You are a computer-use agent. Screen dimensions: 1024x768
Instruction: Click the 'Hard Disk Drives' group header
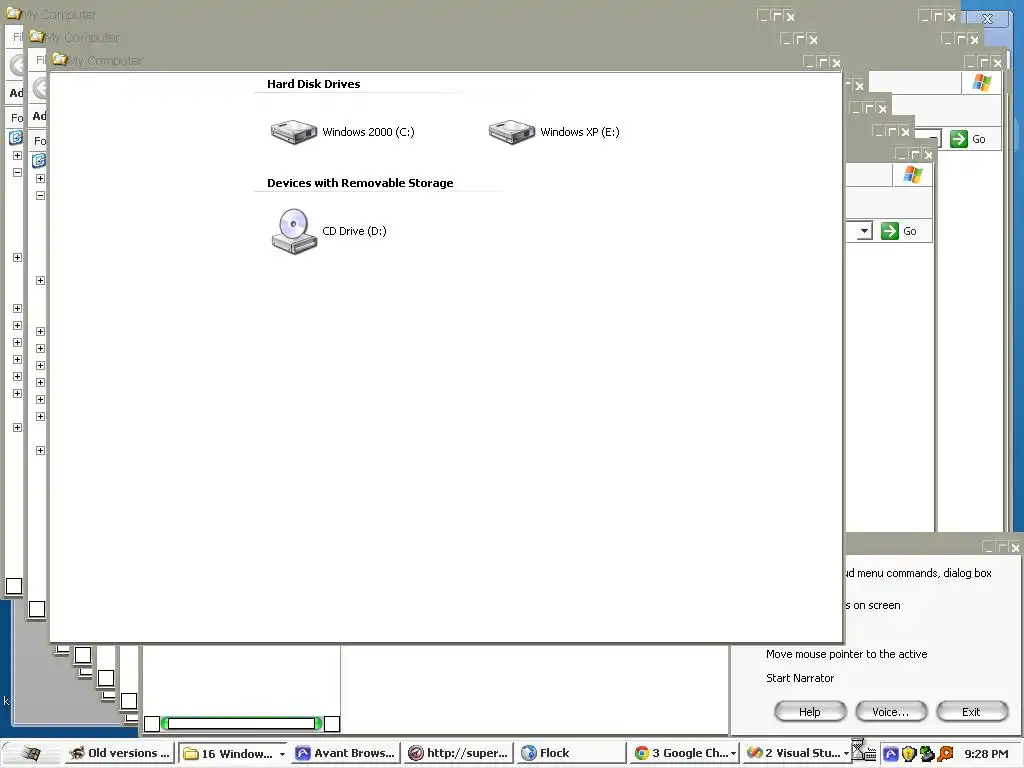(313, 84)
